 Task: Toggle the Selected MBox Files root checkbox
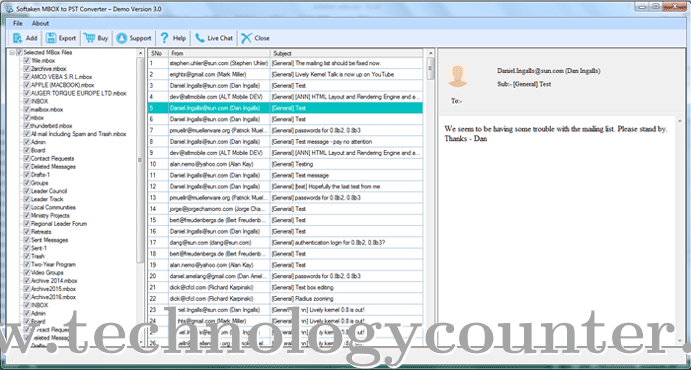point(19,52)
